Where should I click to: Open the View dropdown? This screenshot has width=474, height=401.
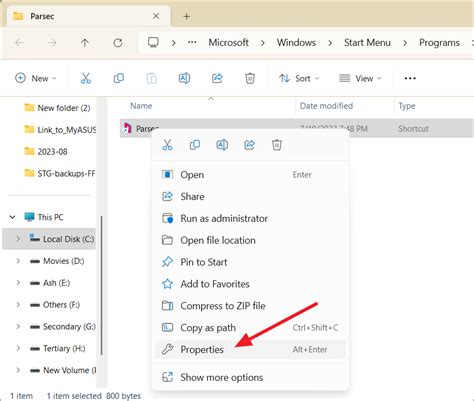tap(360, 78)
